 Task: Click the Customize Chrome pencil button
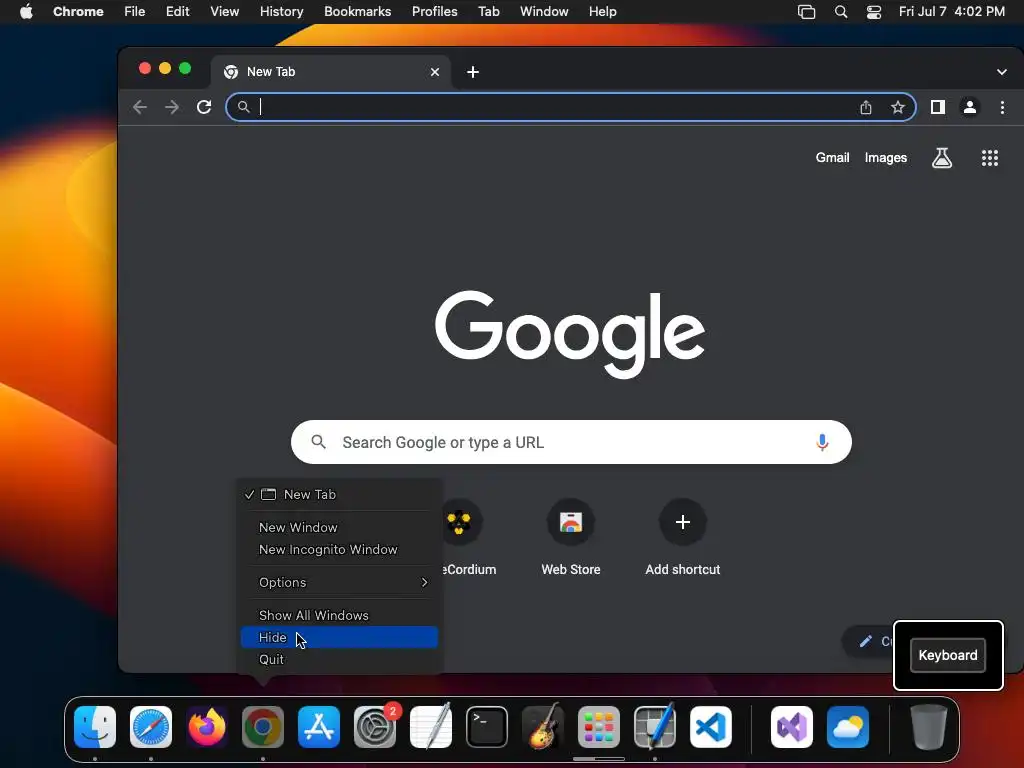pos(869,641)
